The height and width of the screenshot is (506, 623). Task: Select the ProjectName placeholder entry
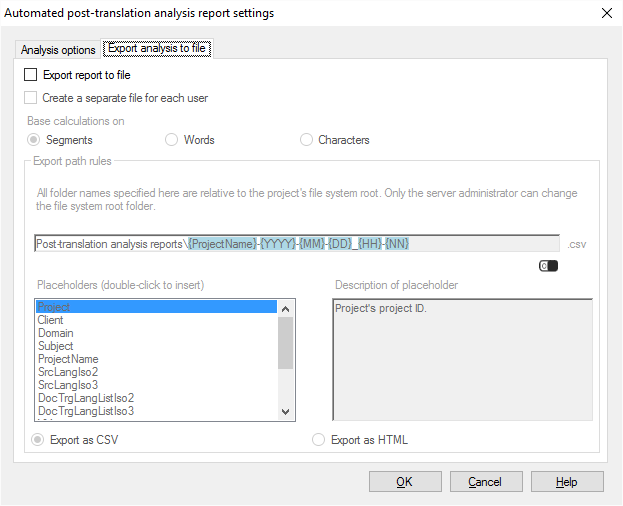coord(68,359)
